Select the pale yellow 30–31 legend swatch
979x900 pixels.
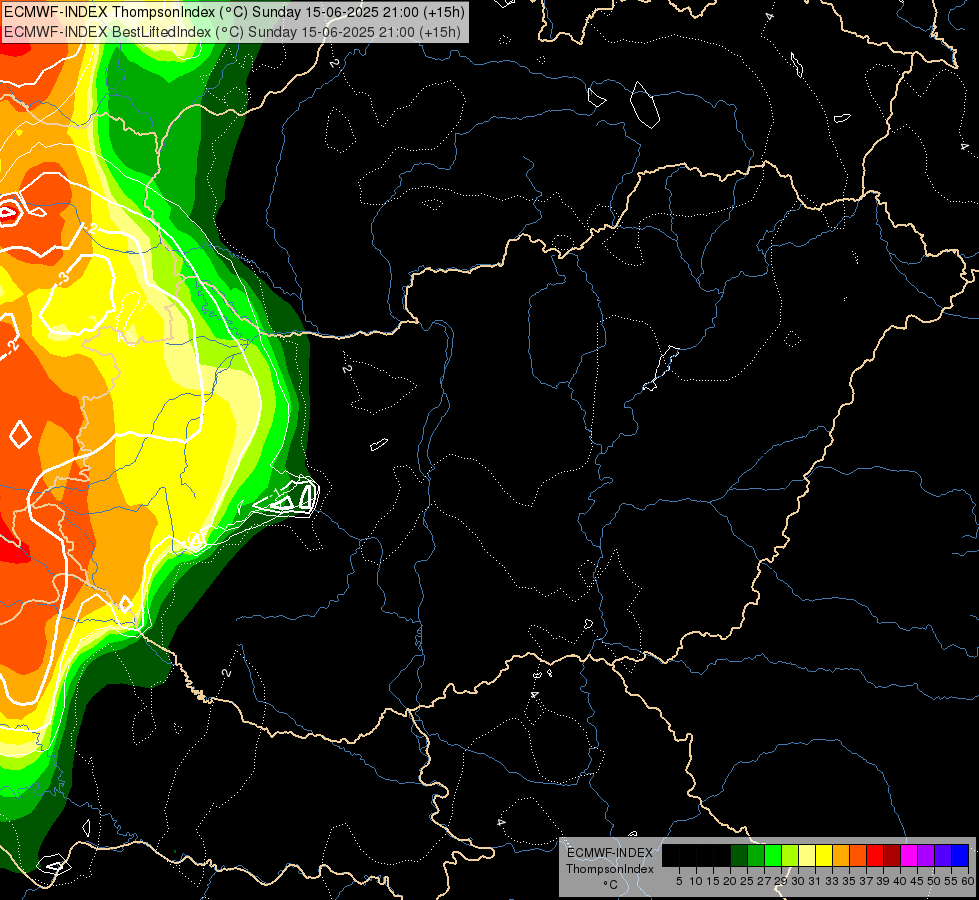tap(807, 856)
